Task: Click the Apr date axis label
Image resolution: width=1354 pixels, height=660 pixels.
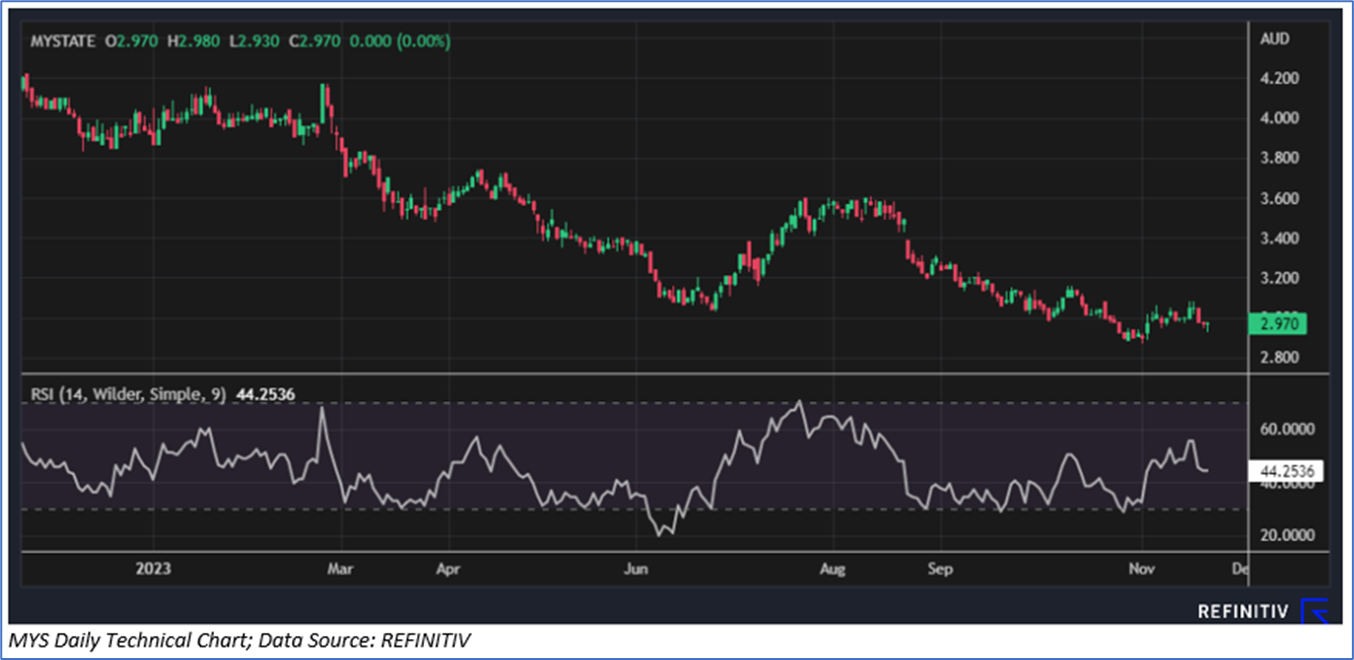Action: click(x=448, y=569)
